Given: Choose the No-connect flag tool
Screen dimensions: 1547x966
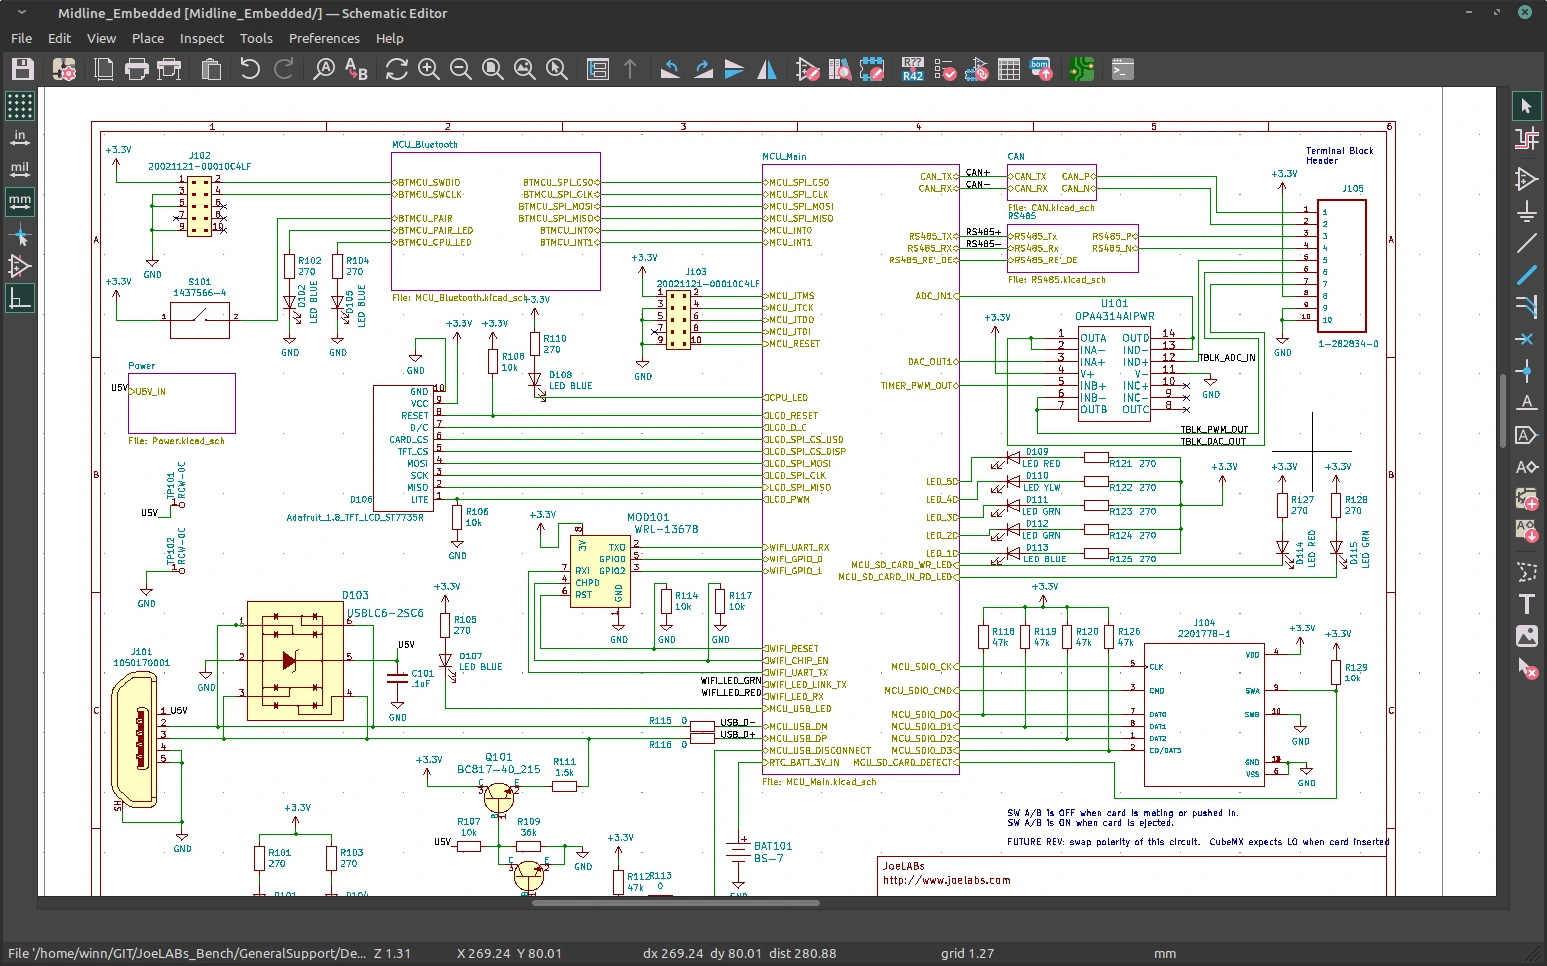Looking at the screenshot, I should click(x=1526, y=339).
